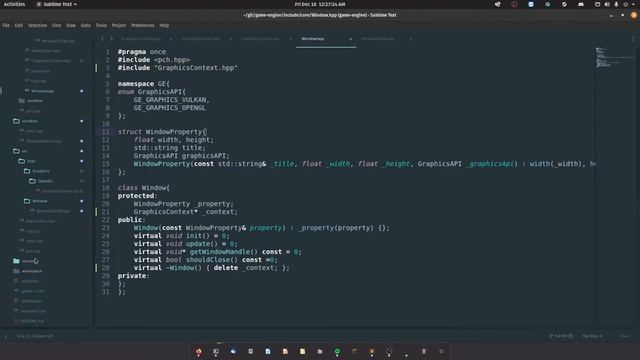Click 'GE_GRAPHICS_VULKAN' in the enum

pyautogui.click(x=171, y=100)
